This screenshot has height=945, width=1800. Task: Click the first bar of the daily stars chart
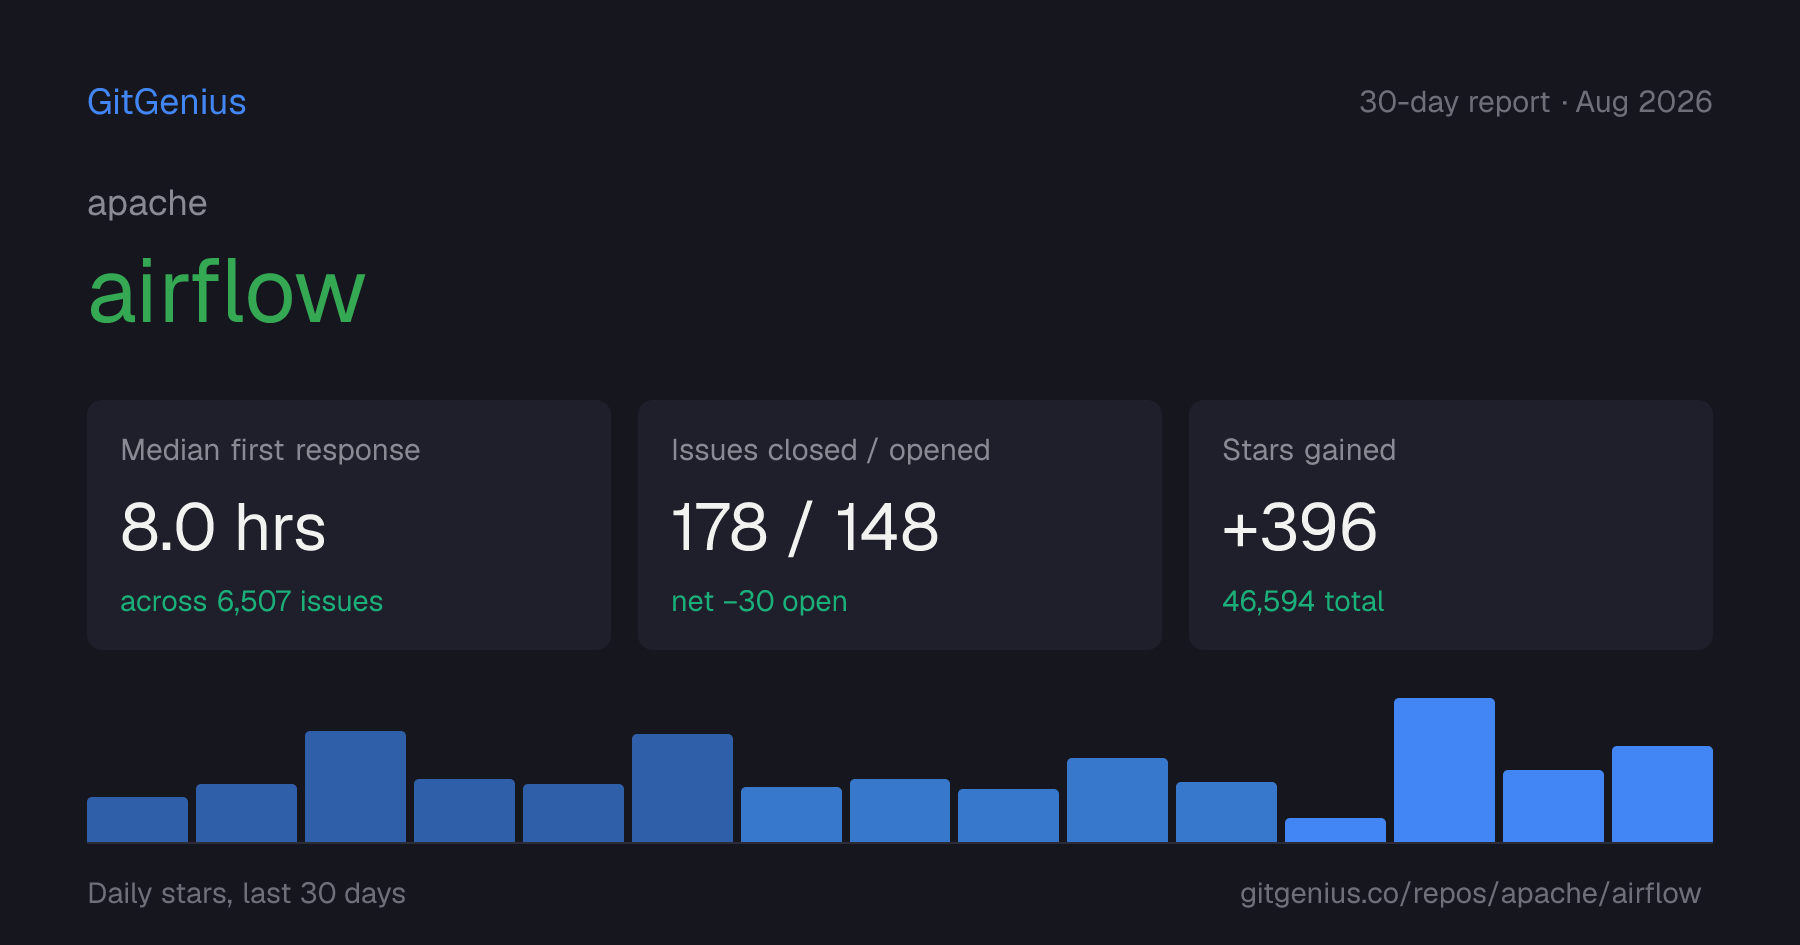click(137, 819)
